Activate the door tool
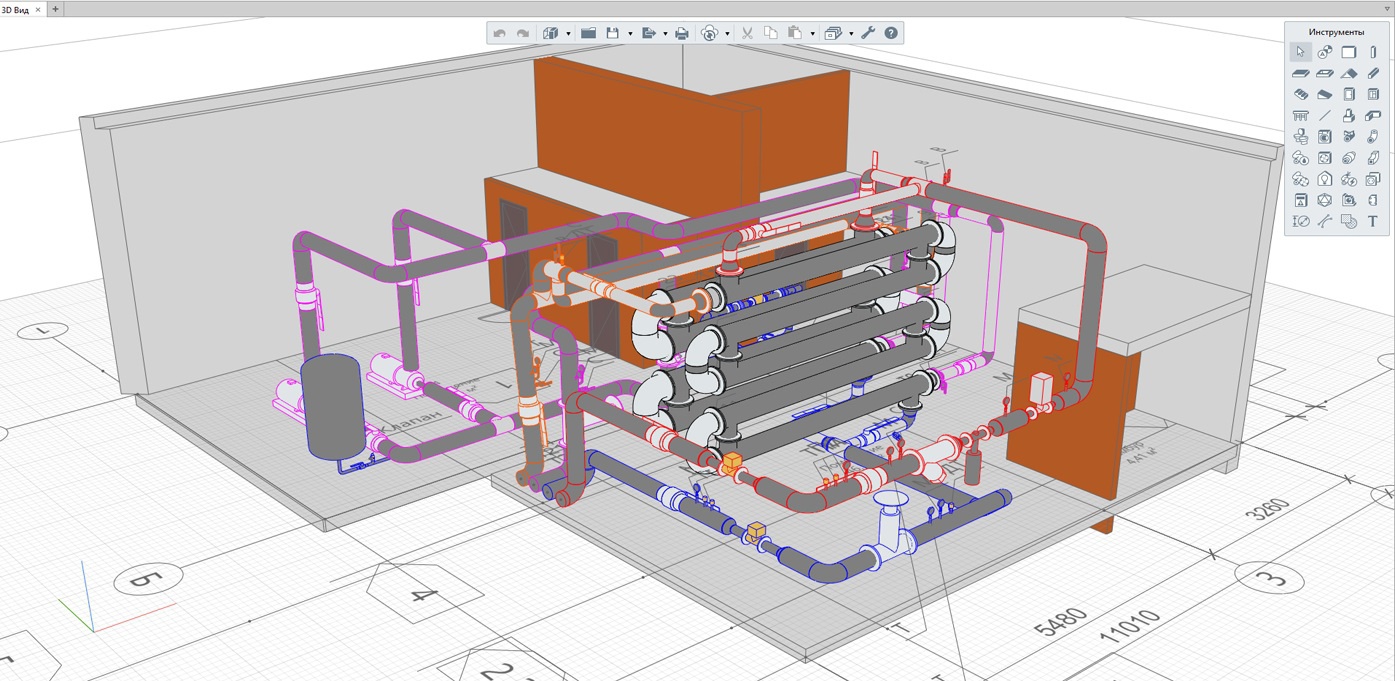Image resolution: width=1395 pixels, height=681 pixels. [1349, 95]
